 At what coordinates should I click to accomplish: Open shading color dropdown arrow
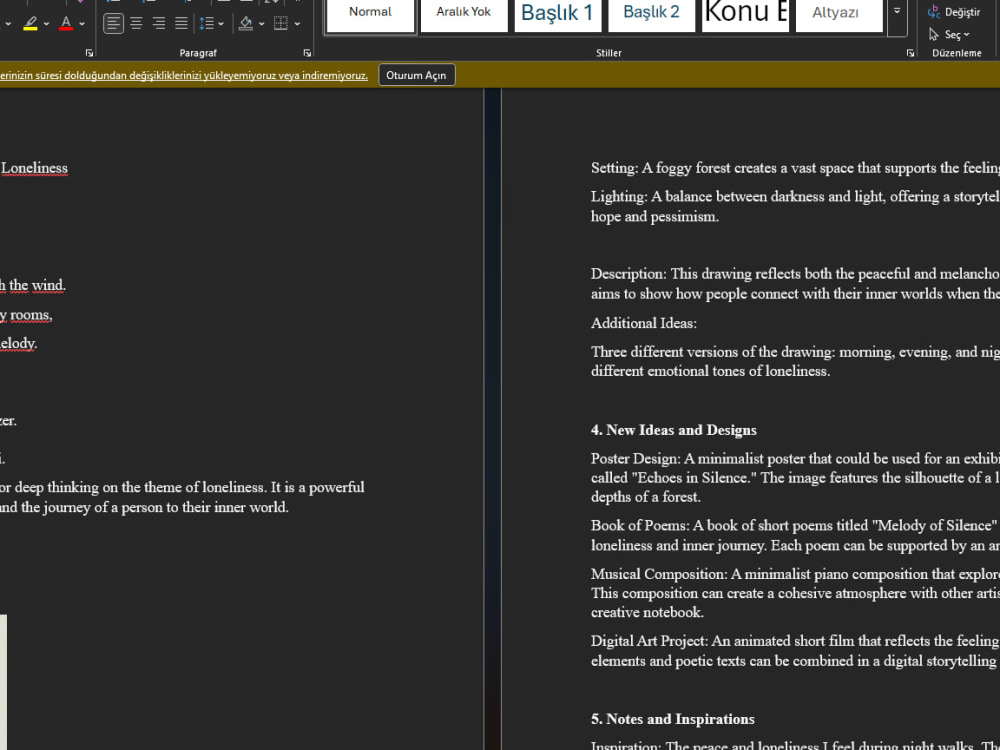(x=261, y=24)
